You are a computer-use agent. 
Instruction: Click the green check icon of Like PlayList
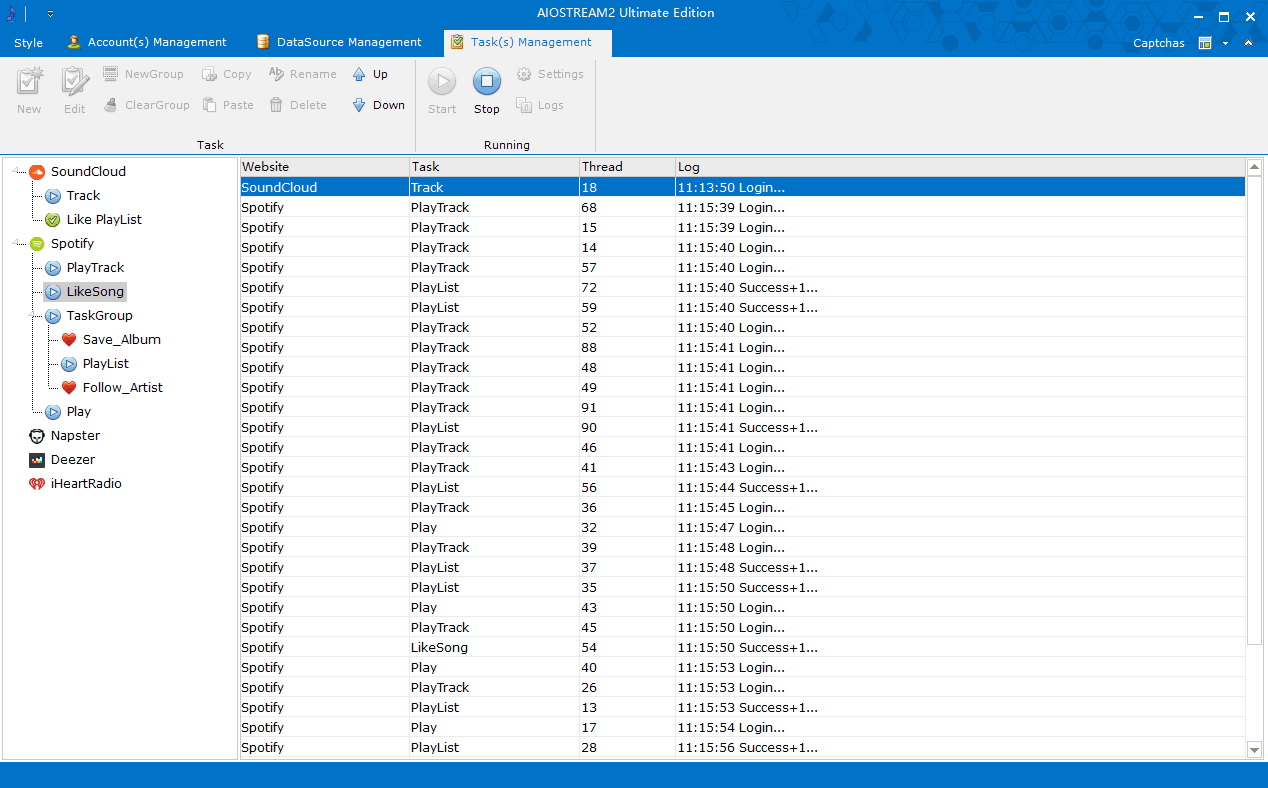(x=53, y=220)
